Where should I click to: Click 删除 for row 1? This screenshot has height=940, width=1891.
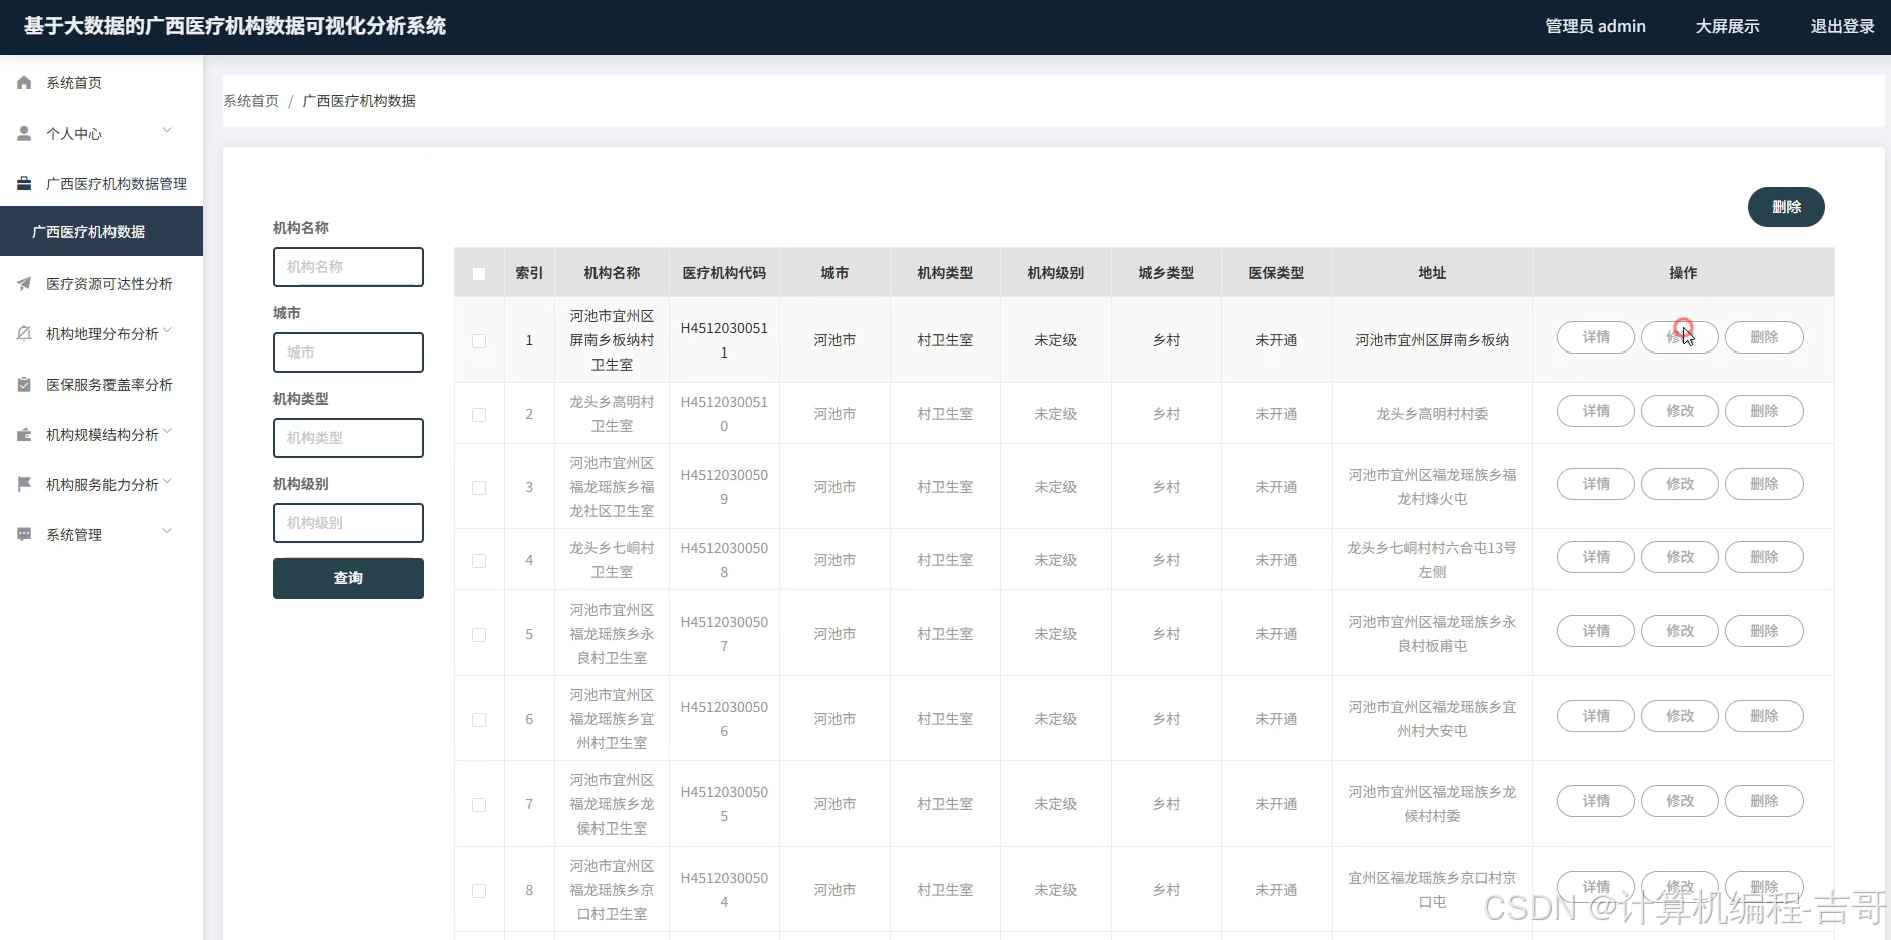tap(1764, 337)
